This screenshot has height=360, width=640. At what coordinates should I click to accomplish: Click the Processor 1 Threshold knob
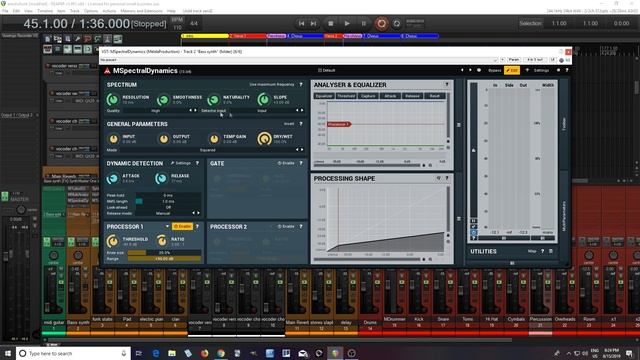tap(112, 241)
